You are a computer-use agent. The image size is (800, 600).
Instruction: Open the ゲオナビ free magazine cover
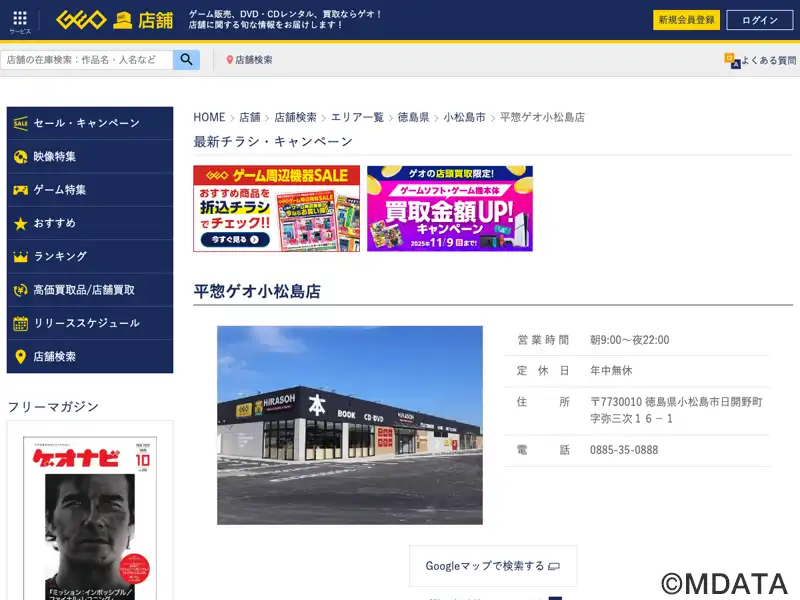pos(90,518)
